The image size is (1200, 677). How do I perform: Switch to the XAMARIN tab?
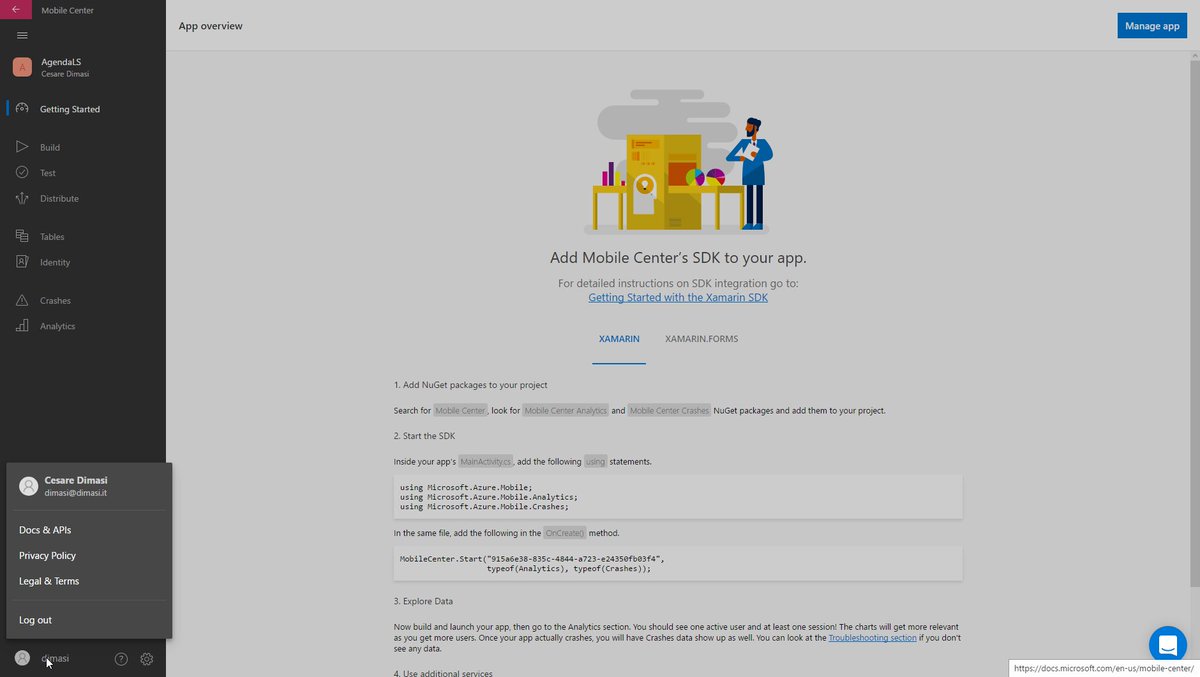[619, 339]
